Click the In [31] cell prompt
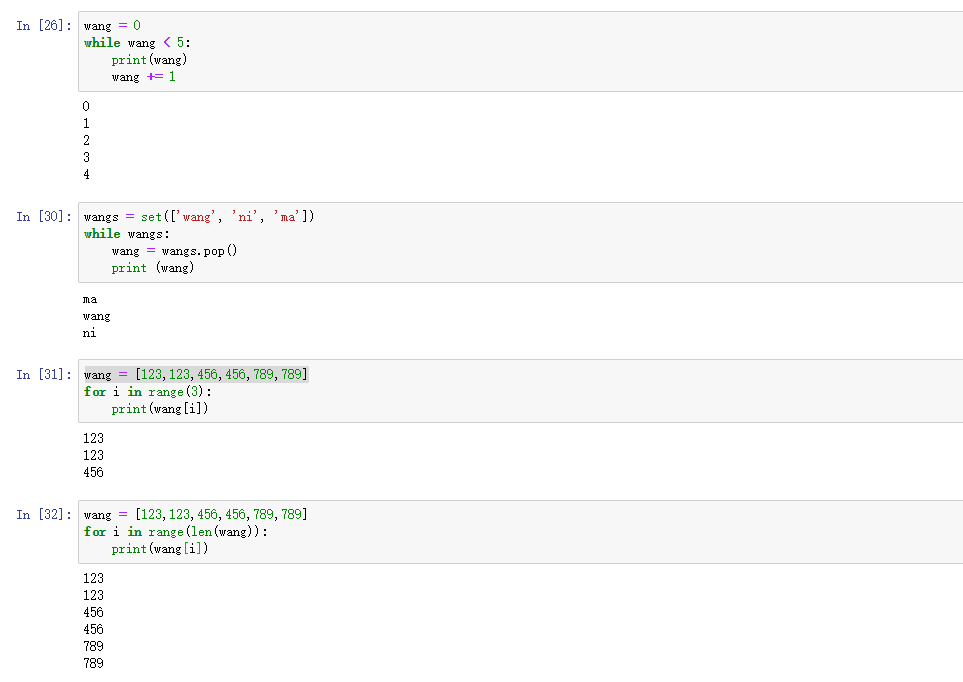This screenshot has height=682, width=963. point(44,375)
